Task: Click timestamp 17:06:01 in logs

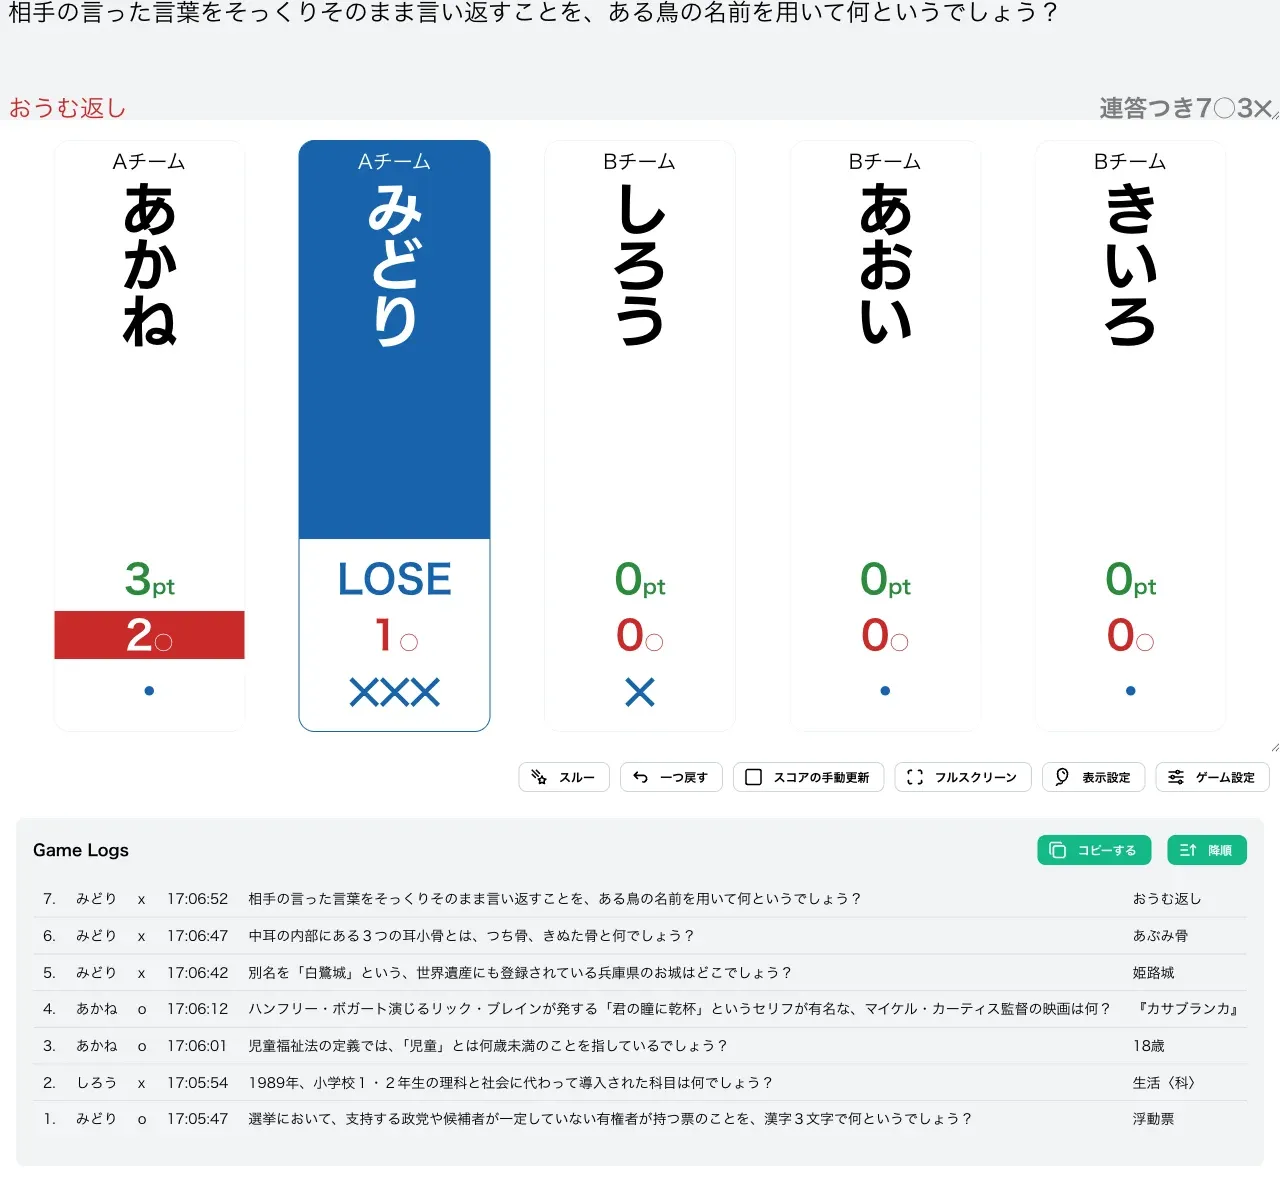Action: pos(198,1046)
